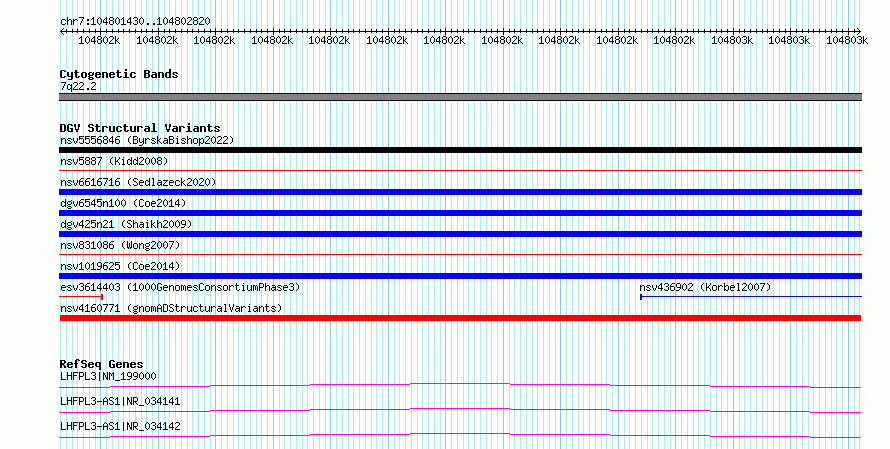Image resolution: width=890 pixels, height=449 pixels.
Task: Select the Cytogenetic Bands track title
Action: (x=119, y=74)
